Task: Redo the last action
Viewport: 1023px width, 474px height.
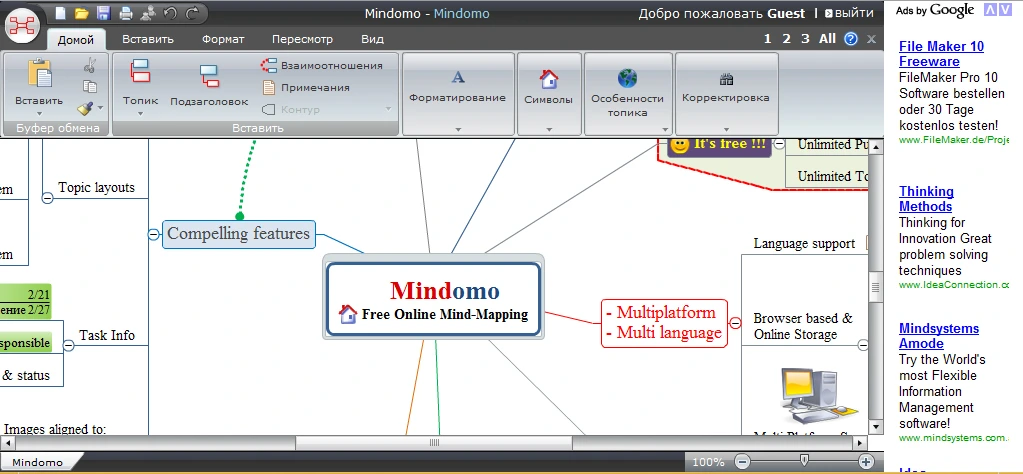Action: pyautogui.click(x=192, y=13)
